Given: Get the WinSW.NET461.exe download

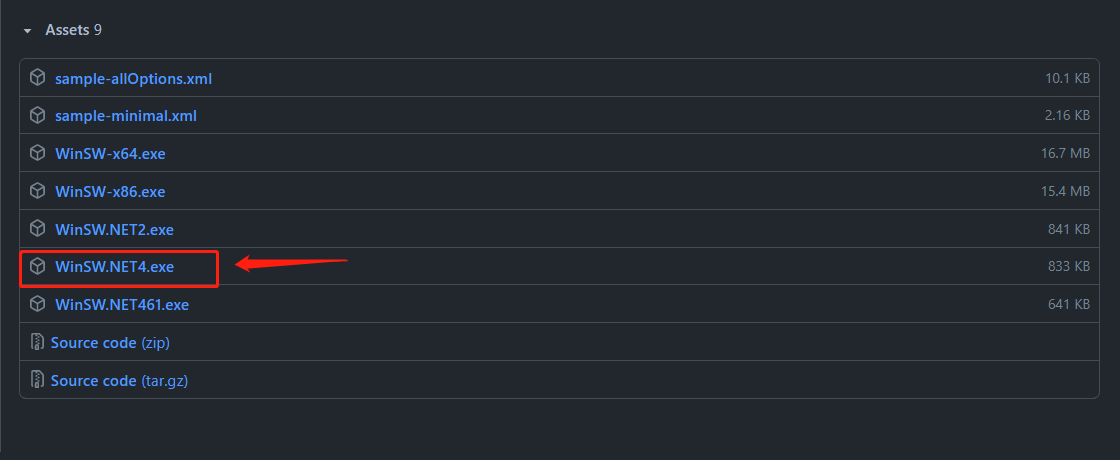Looking at the screenshot, I should [122, 304].
